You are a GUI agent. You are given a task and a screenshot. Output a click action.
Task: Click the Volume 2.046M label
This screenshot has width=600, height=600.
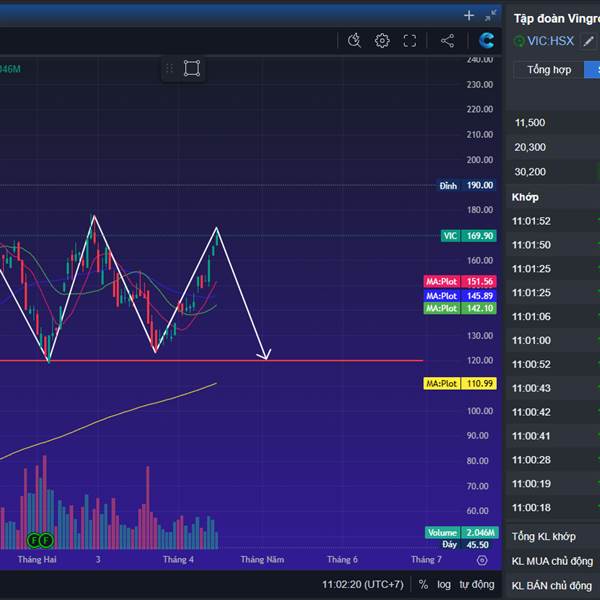coord(461,533)
